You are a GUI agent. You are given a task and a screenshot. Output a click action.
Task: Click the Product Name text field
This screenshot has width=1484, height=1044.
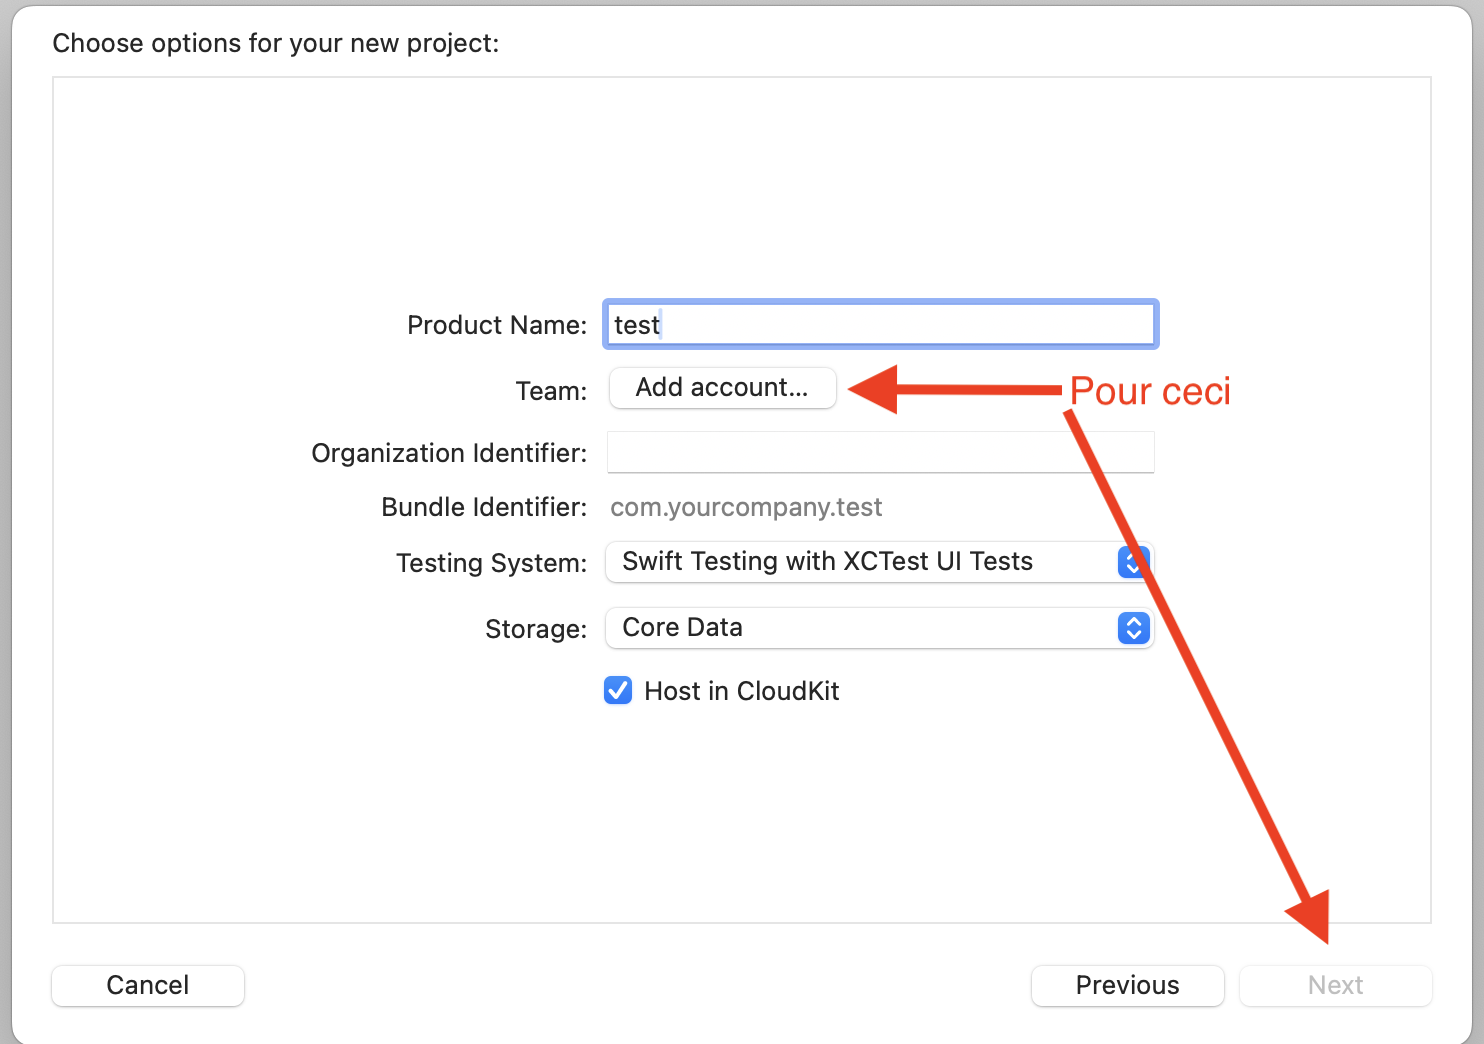880,325
